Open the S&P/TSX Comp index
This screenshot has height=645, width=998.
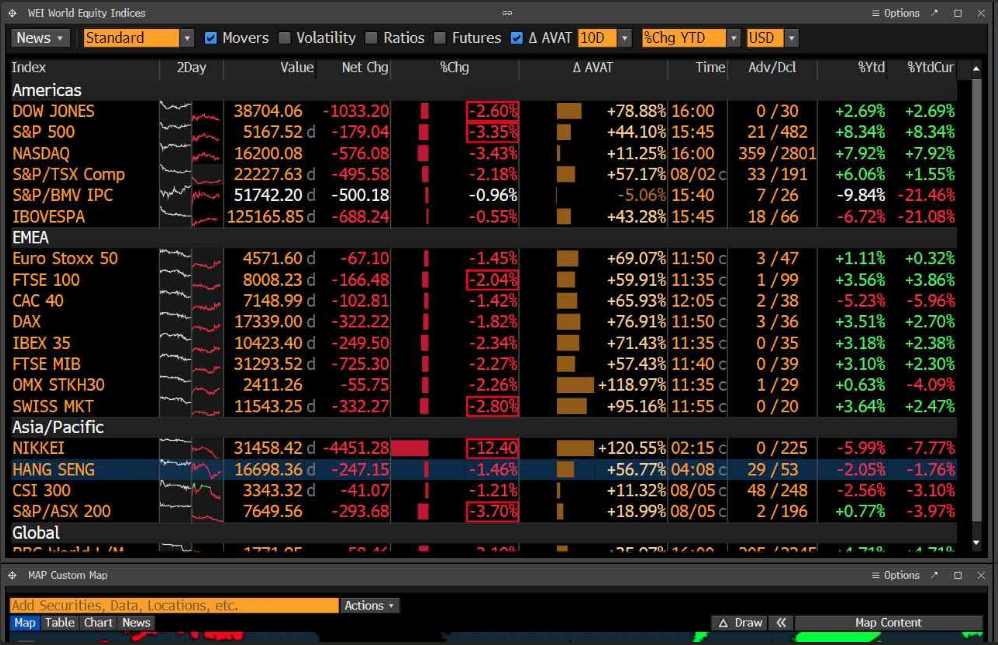point(69,174)
